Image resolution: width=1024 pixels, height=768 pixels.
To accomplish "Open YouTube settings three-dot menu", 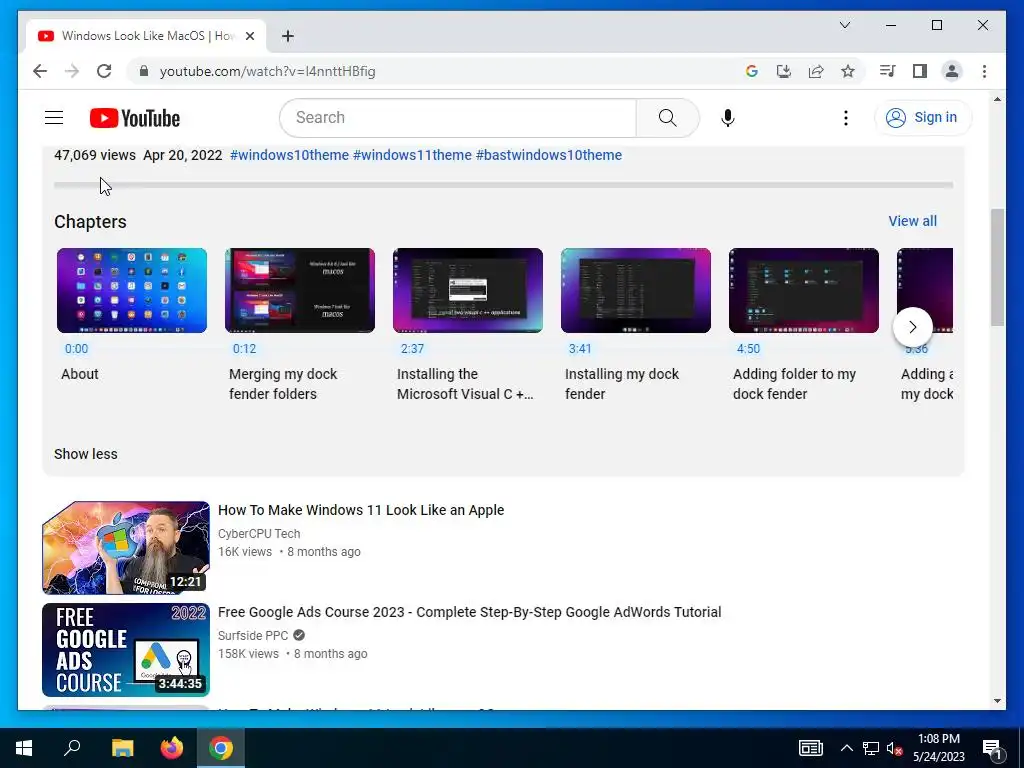I will pyautogui.click(x=846, y=118).
